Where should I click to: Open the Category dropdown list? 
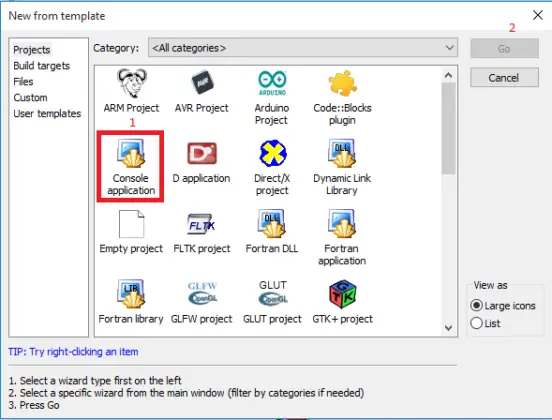(x=303, y=48)
